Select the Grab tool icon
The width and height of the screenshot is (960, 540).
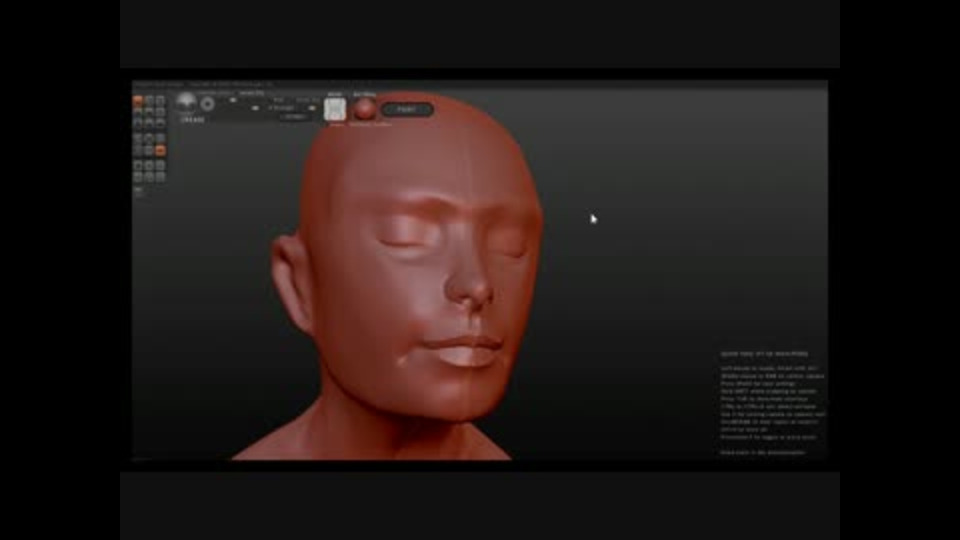tap(160, 112)
